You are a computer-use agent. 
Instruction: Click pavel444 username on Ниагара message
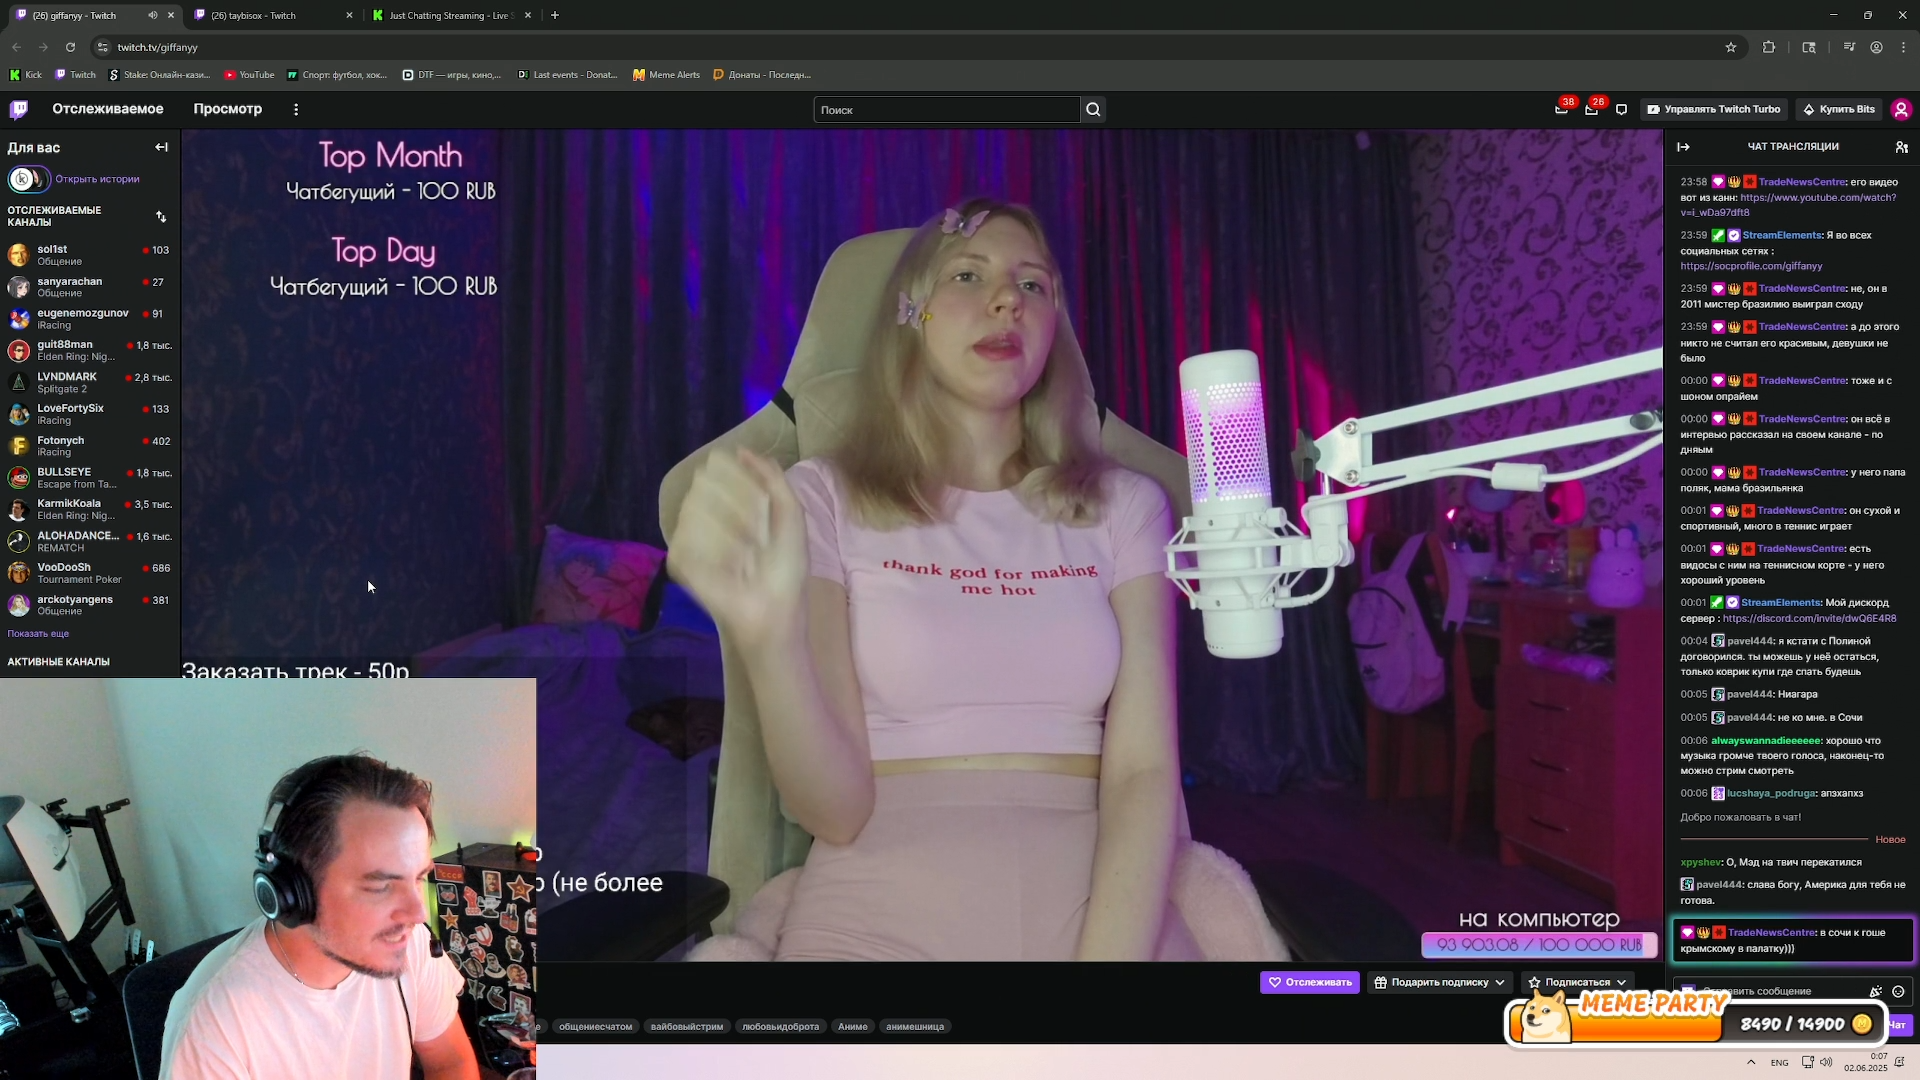[x=1749, y=694]
